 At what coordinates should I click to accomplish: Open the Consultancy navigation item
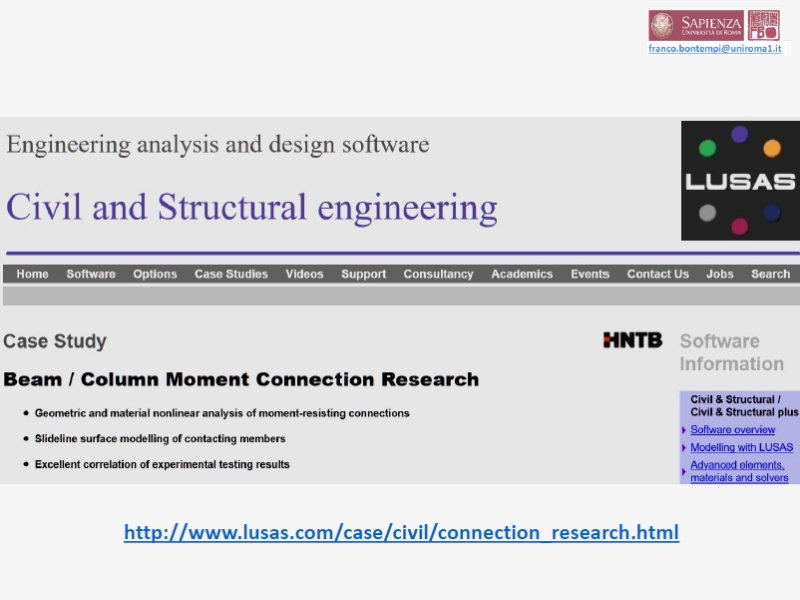tap(438, 274)
